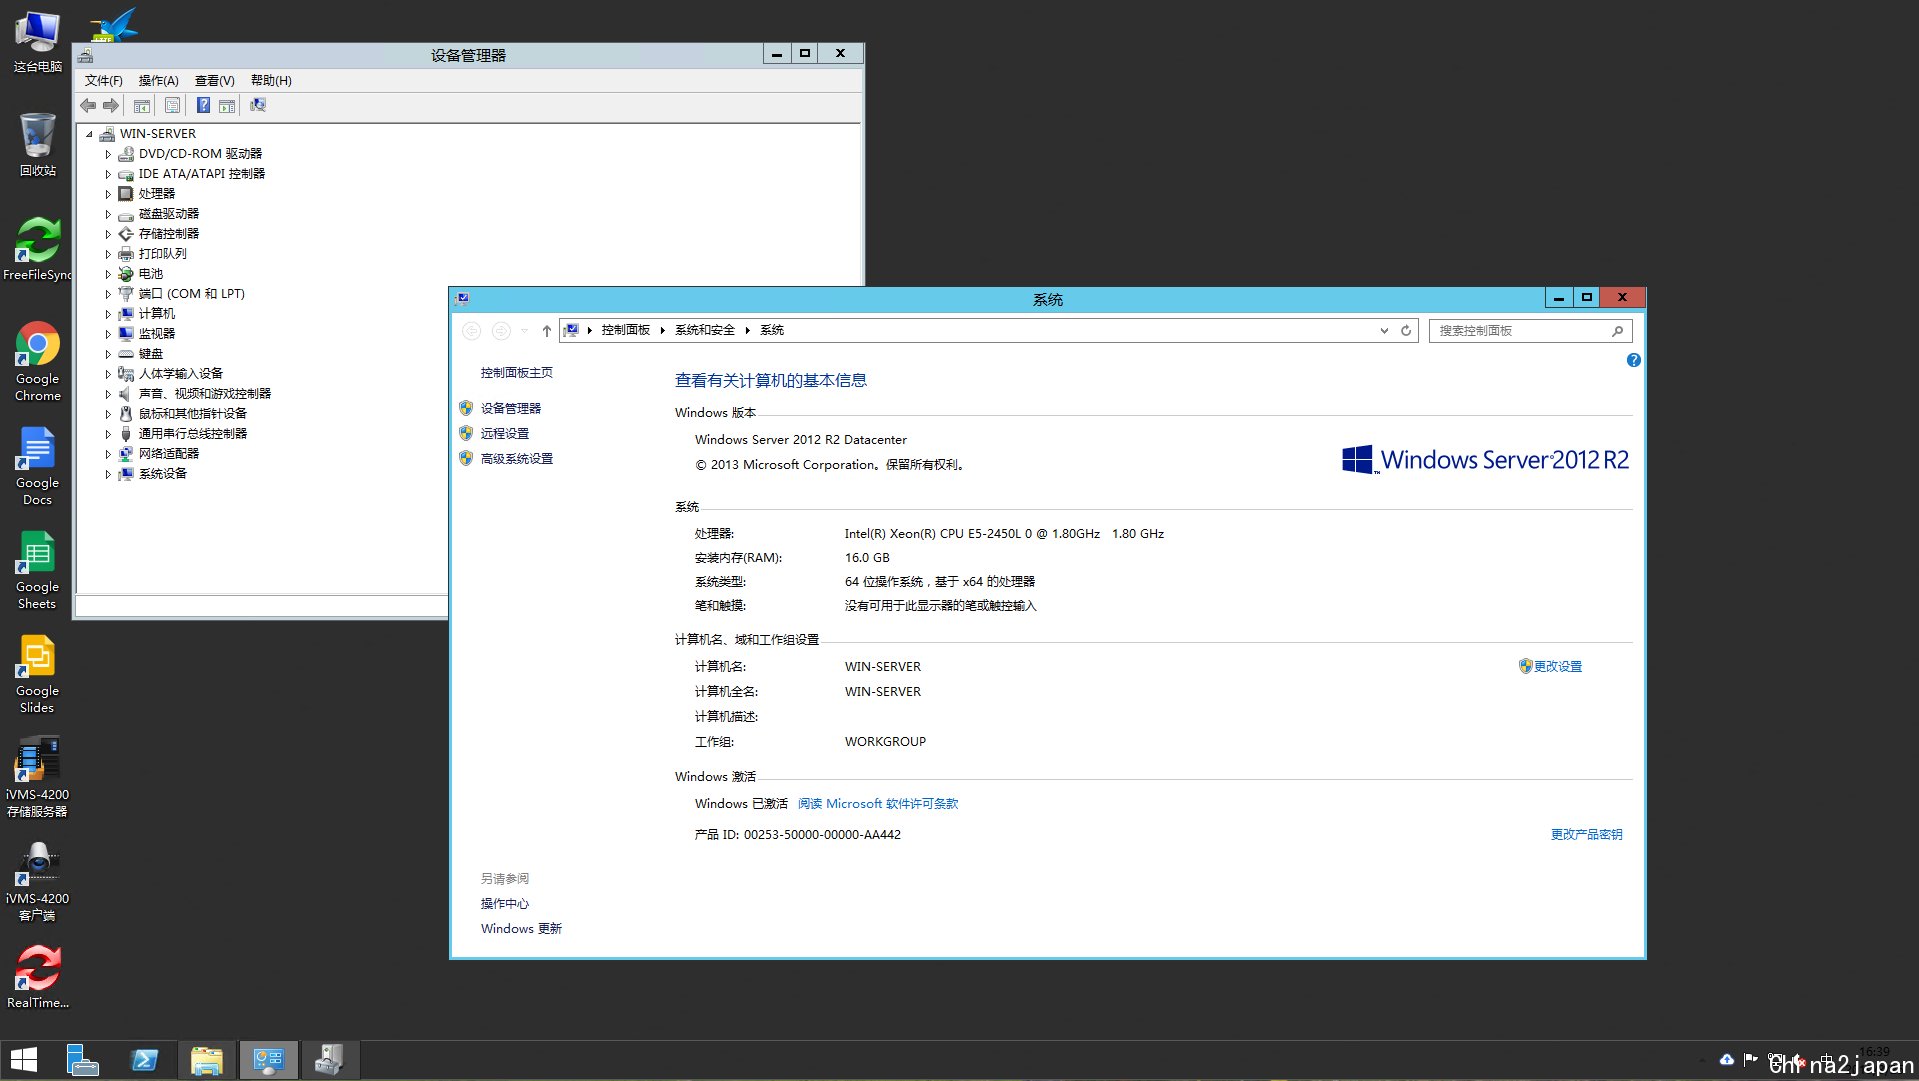Open the Windows Start button
This screenshot has width=1919, height=1081.
(23, 1060)
